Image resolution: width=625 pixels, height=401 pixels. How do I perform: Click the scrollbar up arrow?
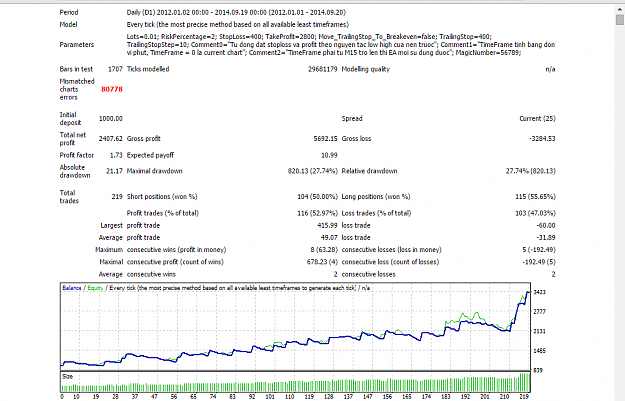coord(620,10)
